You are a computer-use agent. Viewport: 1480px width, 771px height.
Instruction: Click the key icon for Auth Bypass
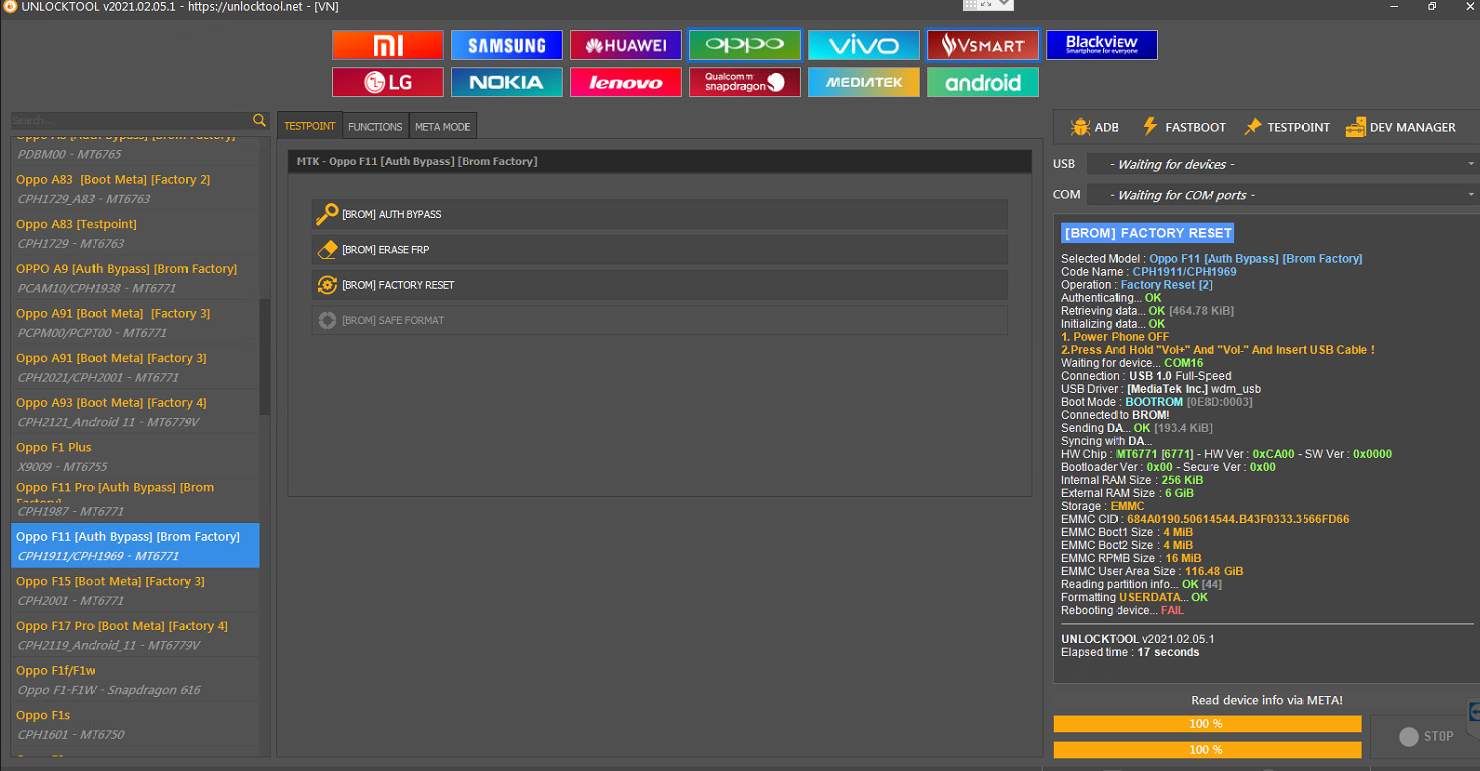point(327,214)
